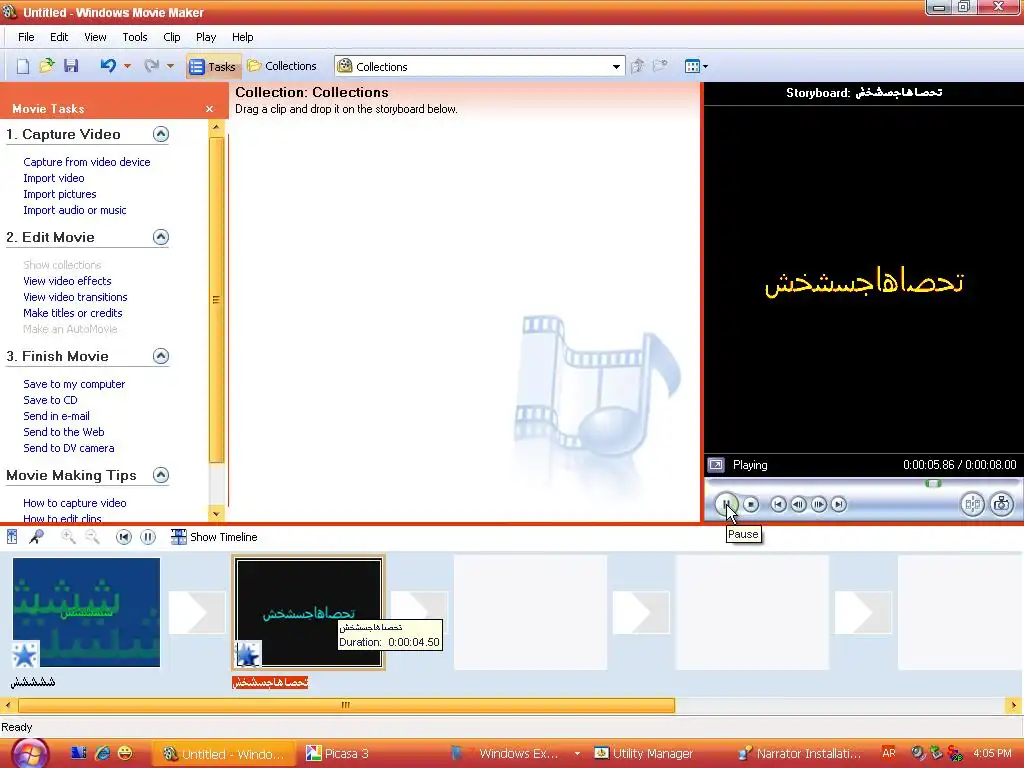
Task: Collapse the Edit Movie section
Action: (x=161, y=237)
